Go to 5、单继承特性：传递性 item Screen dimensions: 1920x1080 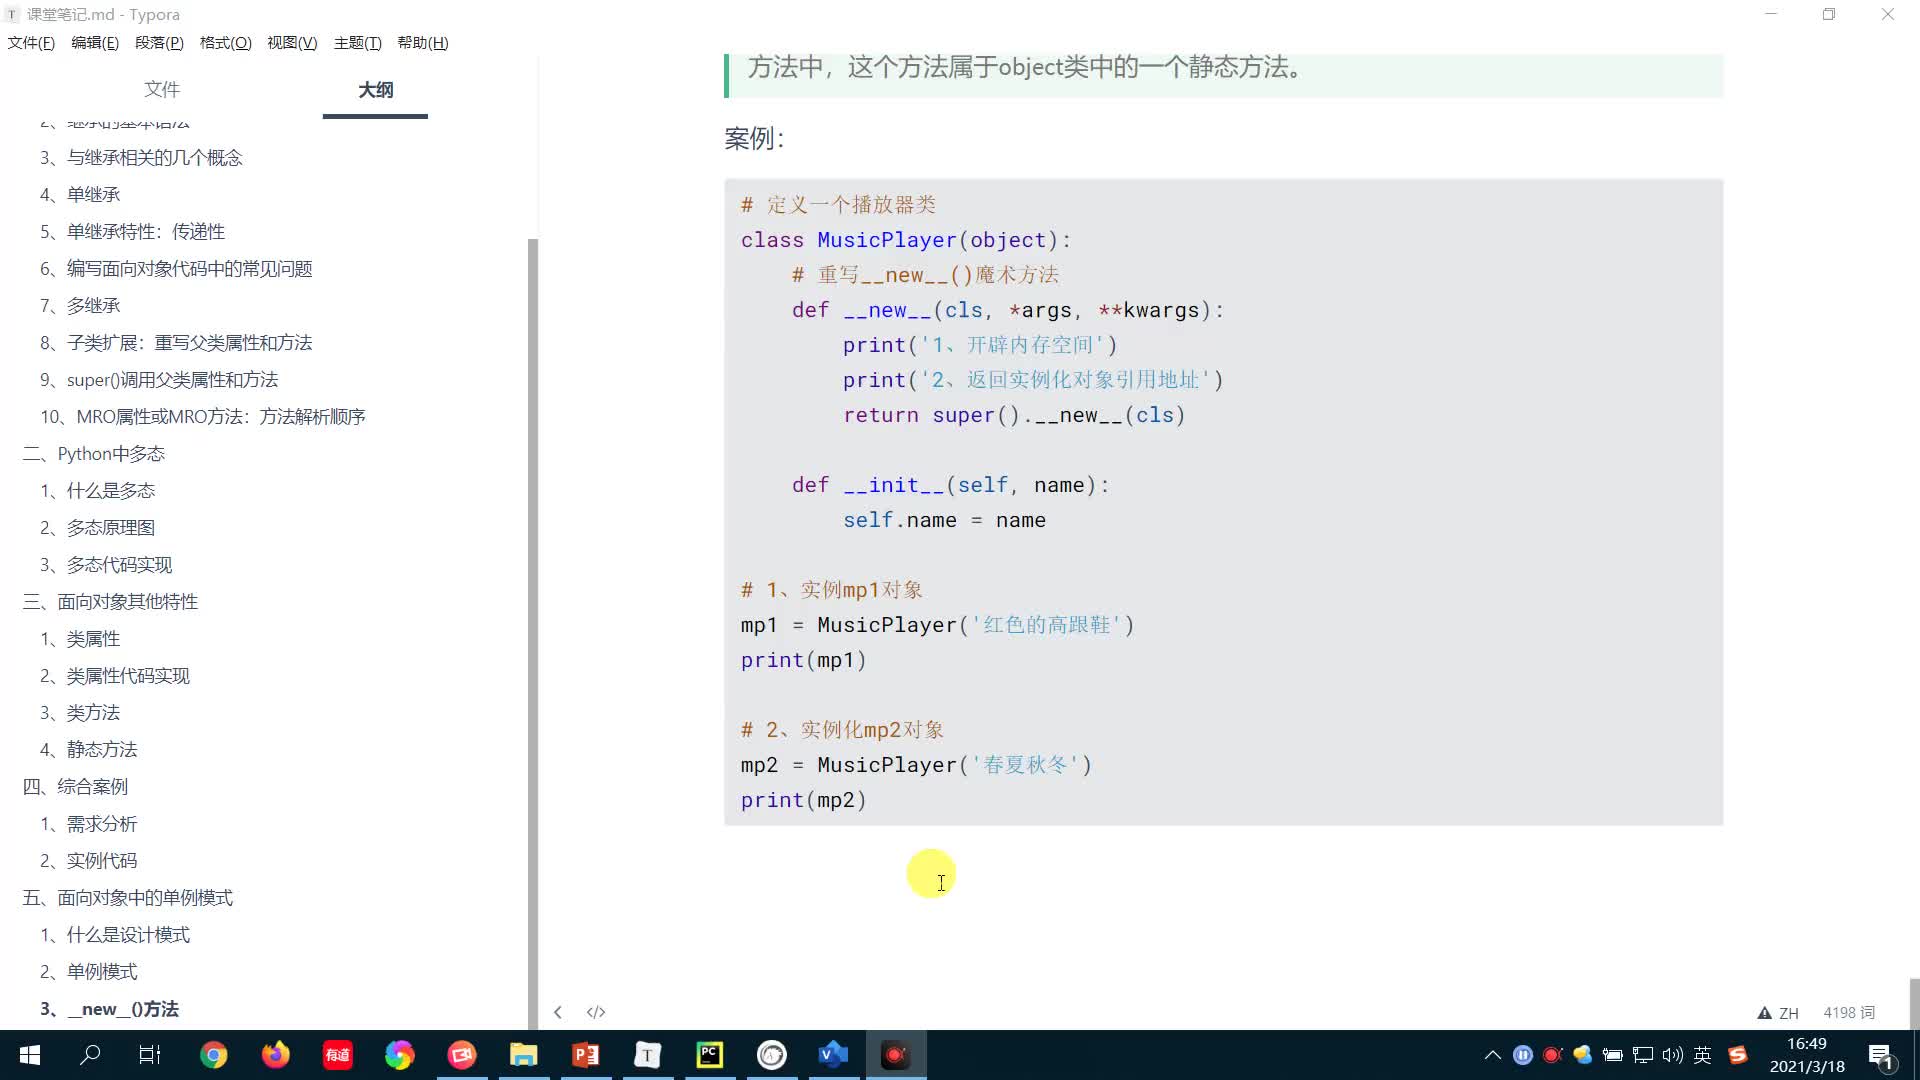click(132, 232)
